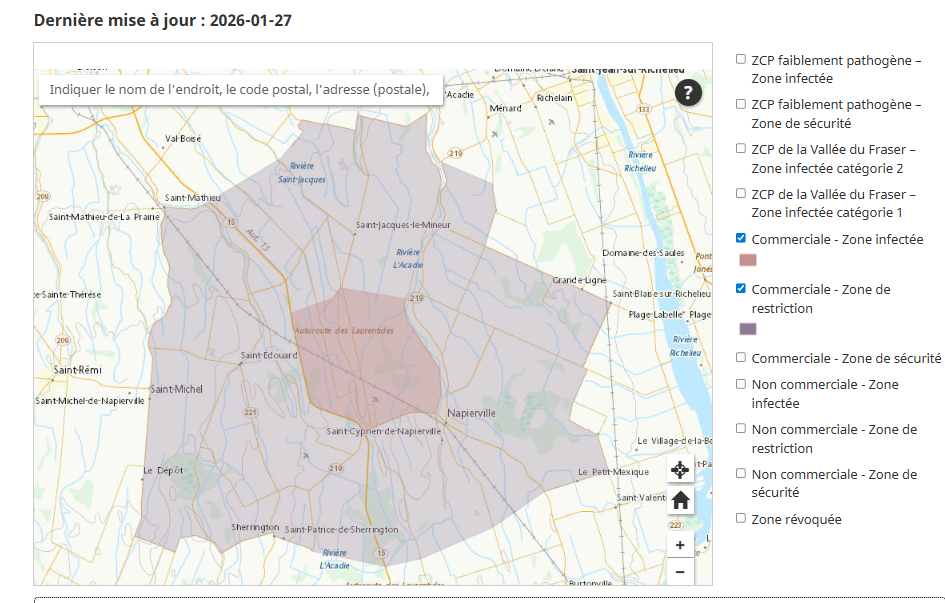This screenshot has width=945, height=603.
Task: Check Commerciale - Zone de sécurité box
Action: point(741,357)
